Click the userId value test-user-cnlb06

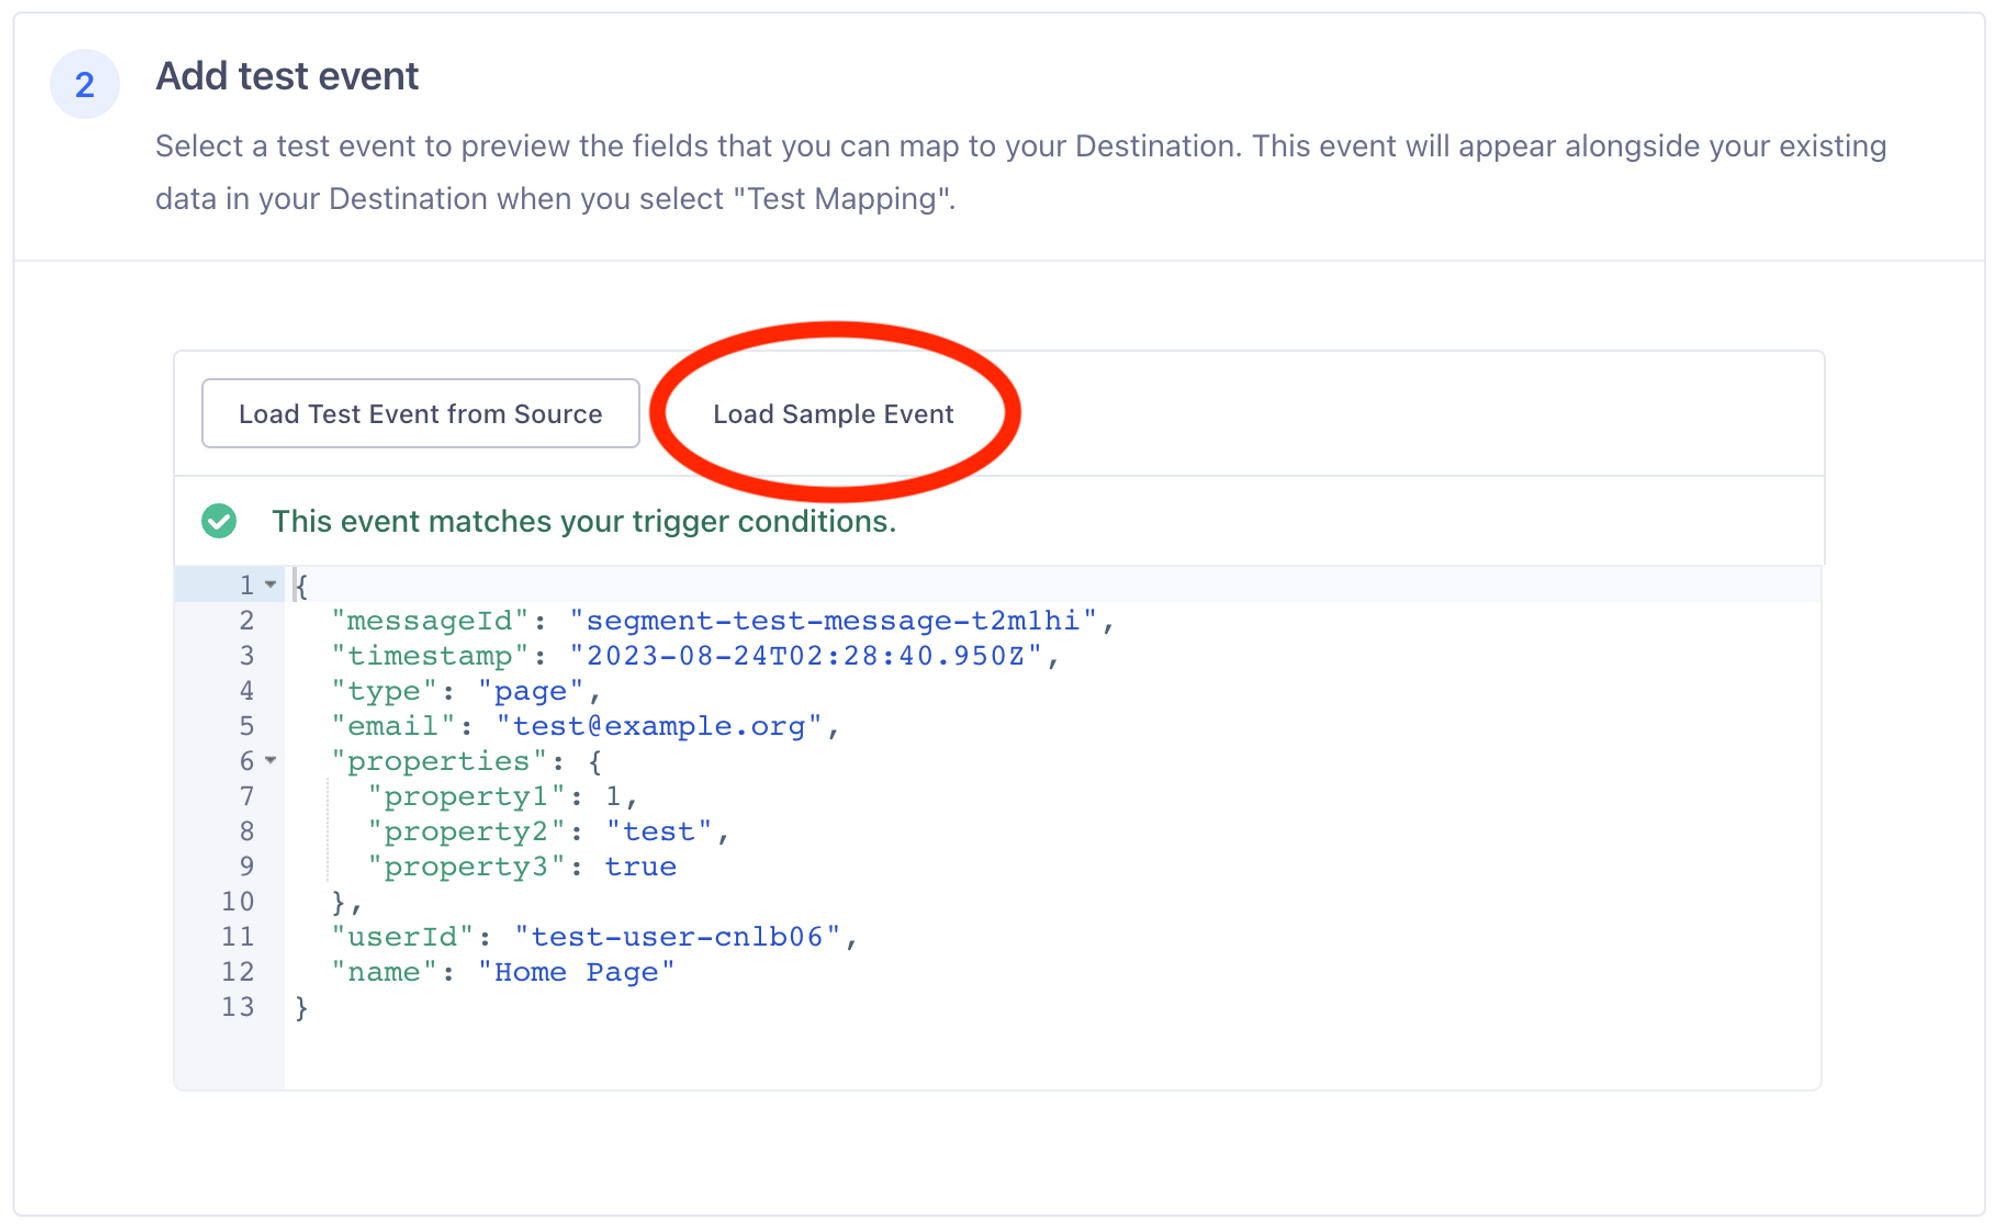coord(677,937)
